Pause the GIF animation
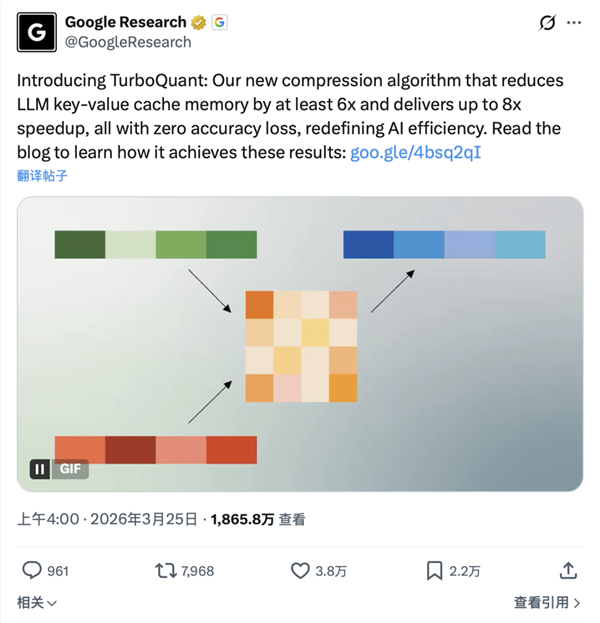The image size is (600, 623). tap(40, 468)
